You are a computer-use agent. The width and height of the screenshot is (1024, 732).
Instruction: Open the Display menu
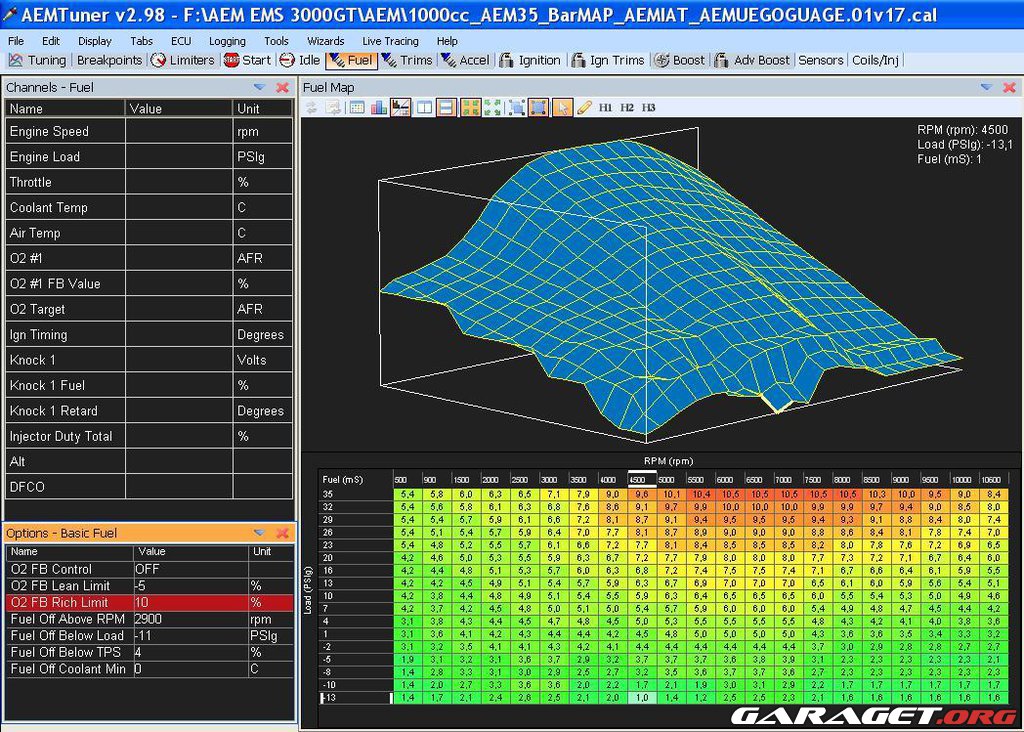pyautogui.click(x=95, y=41)
